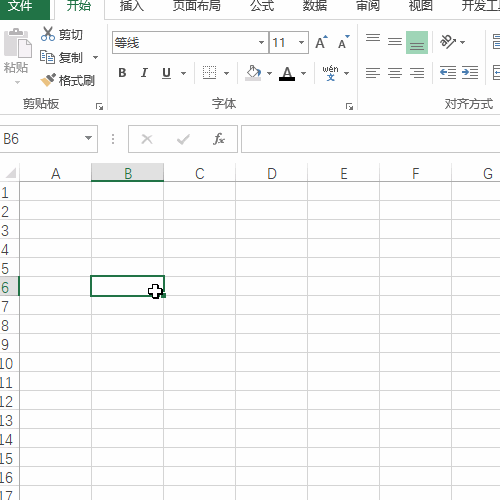Viewport: 500px width, 500px height.
Task: Open the Review (审阅) tab
Action: [368, 6]
